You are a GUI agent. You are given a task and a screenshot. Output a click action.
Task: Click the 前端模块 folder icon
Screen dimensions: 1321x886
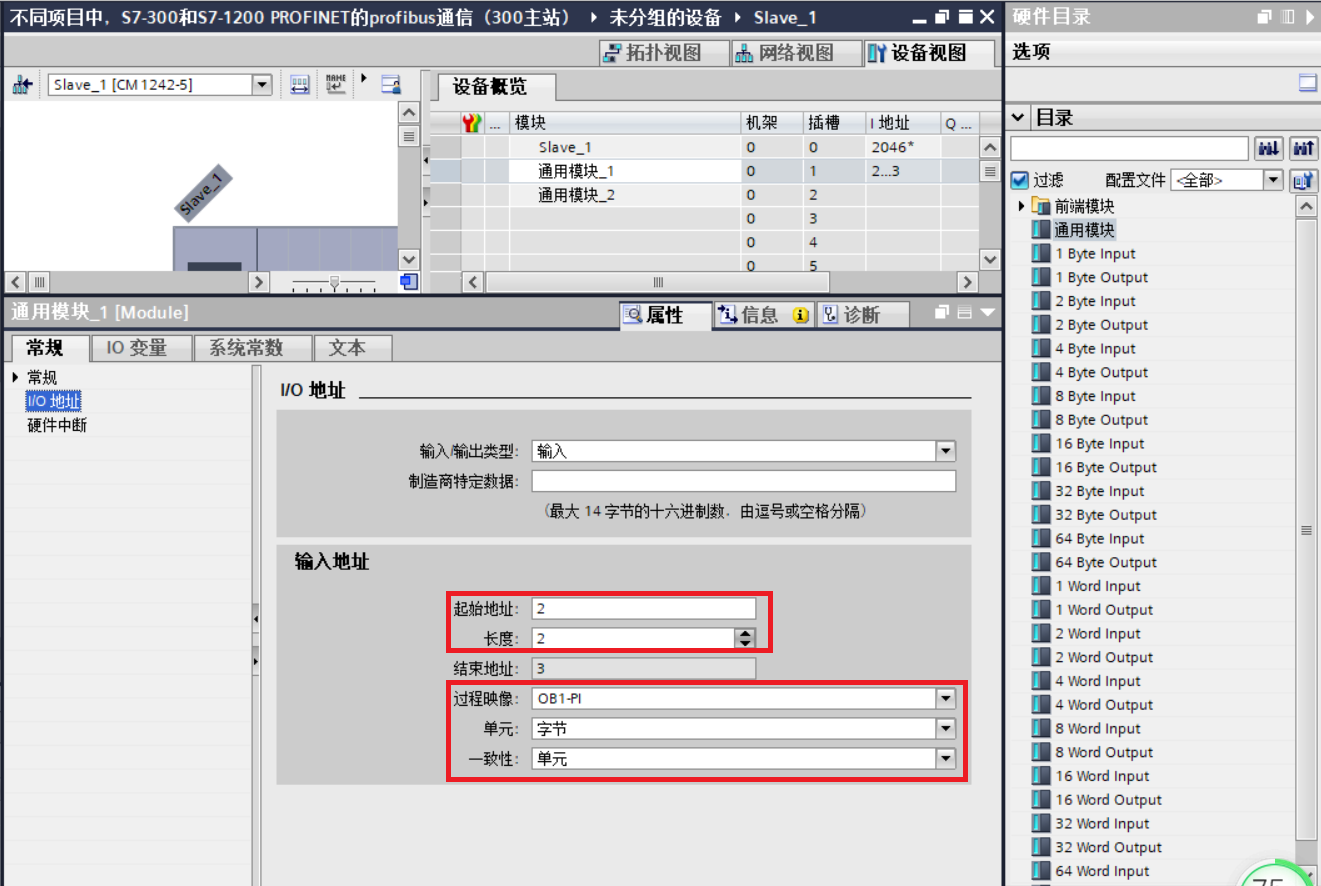click(x=1041, y=206)
